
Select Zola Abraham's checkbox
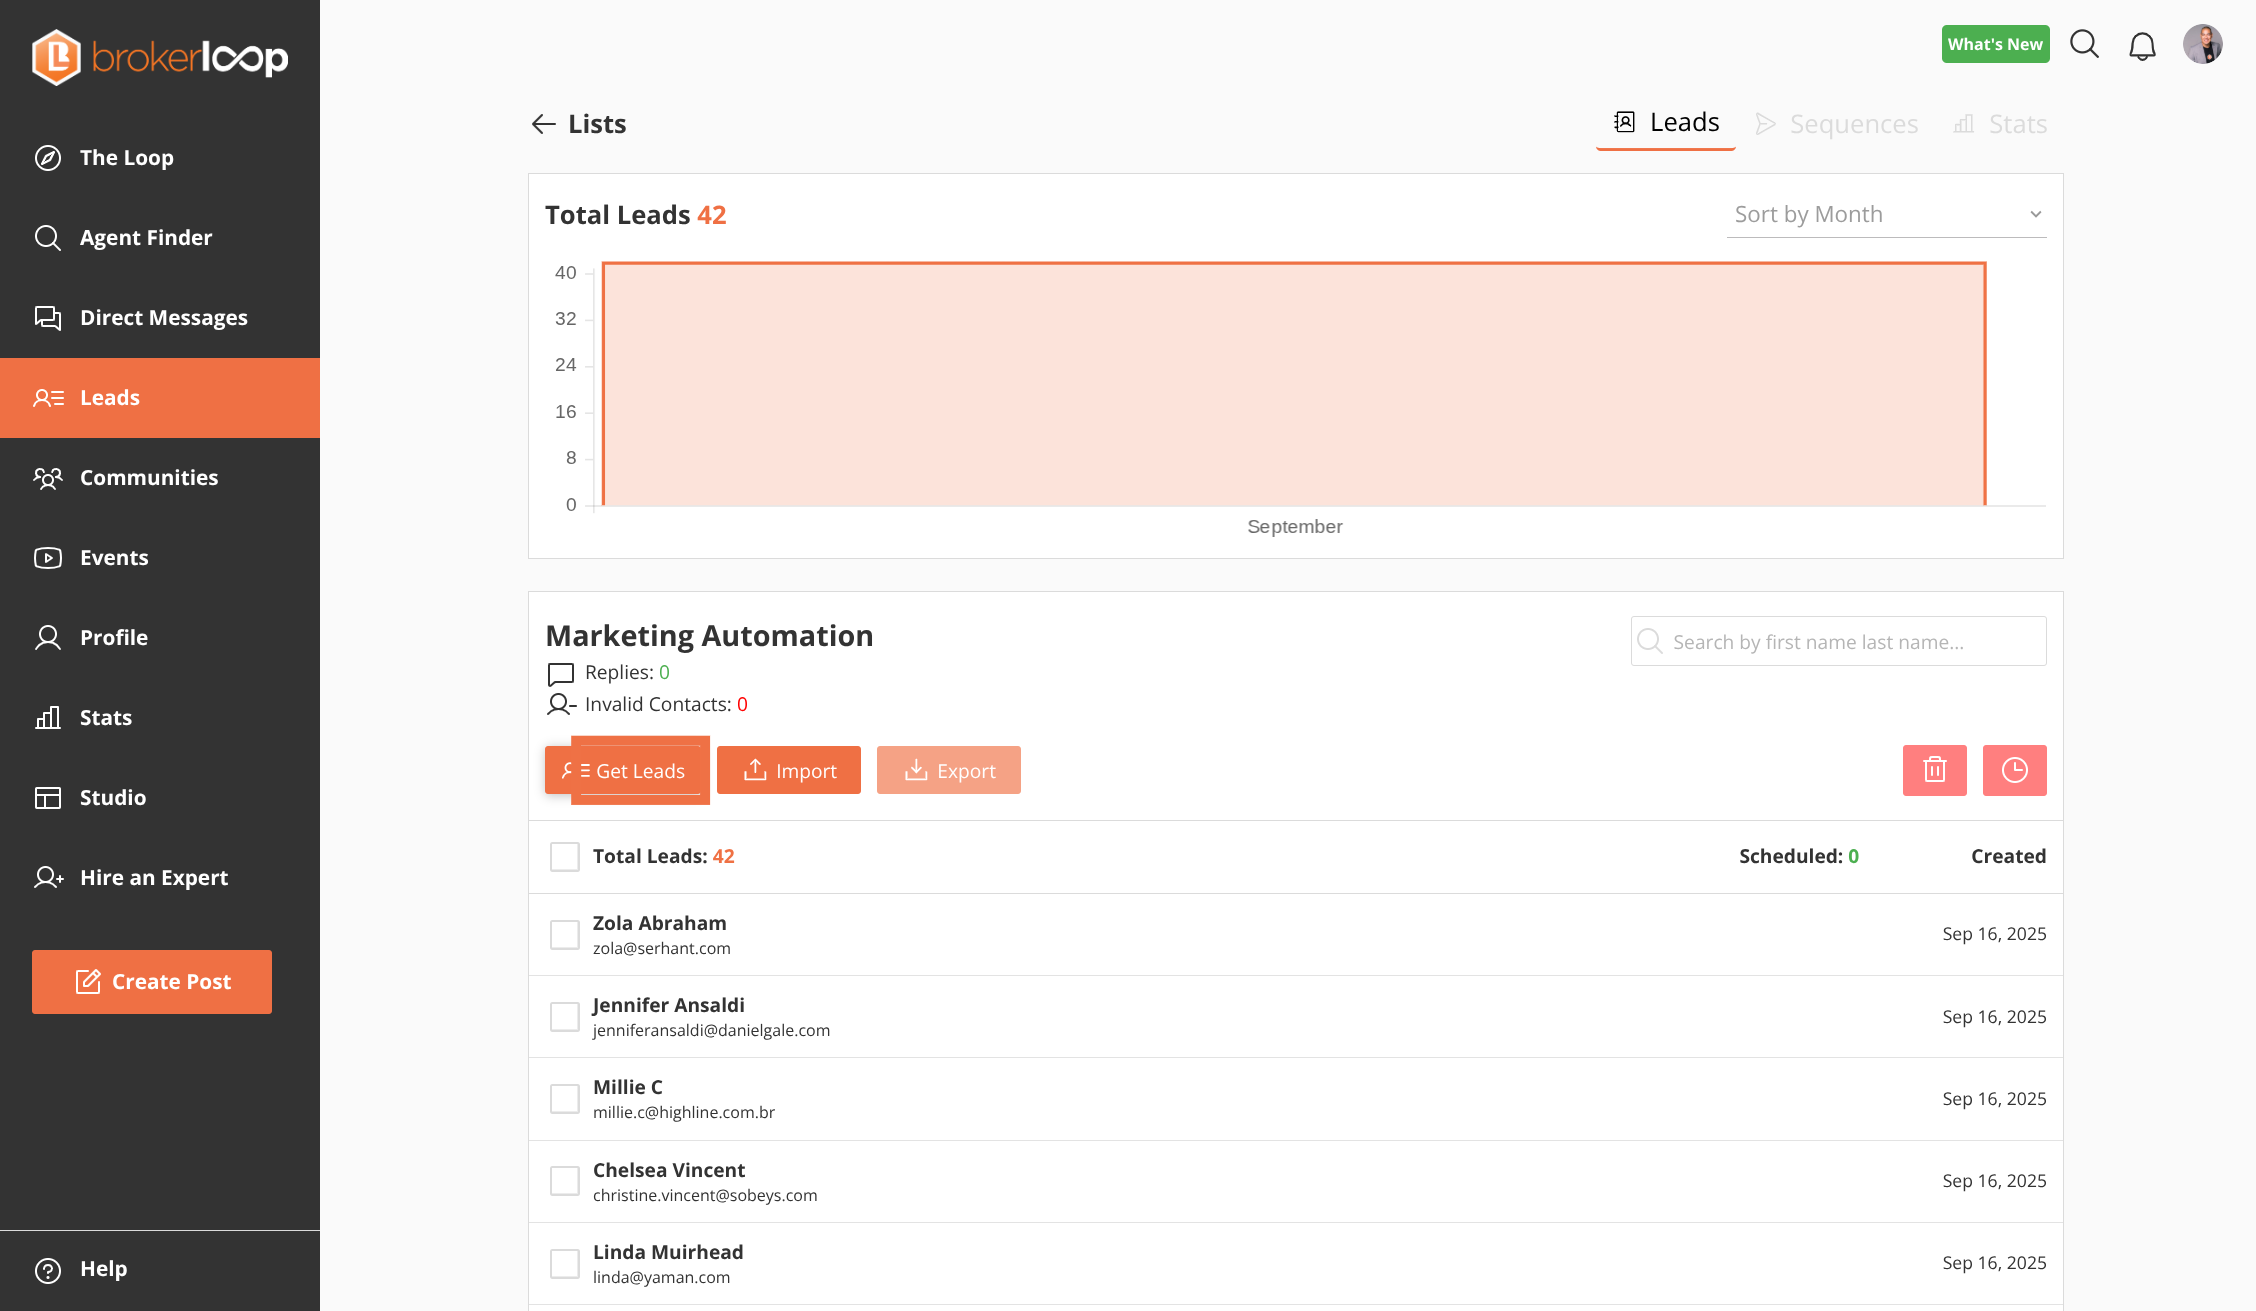click(565, 935)
